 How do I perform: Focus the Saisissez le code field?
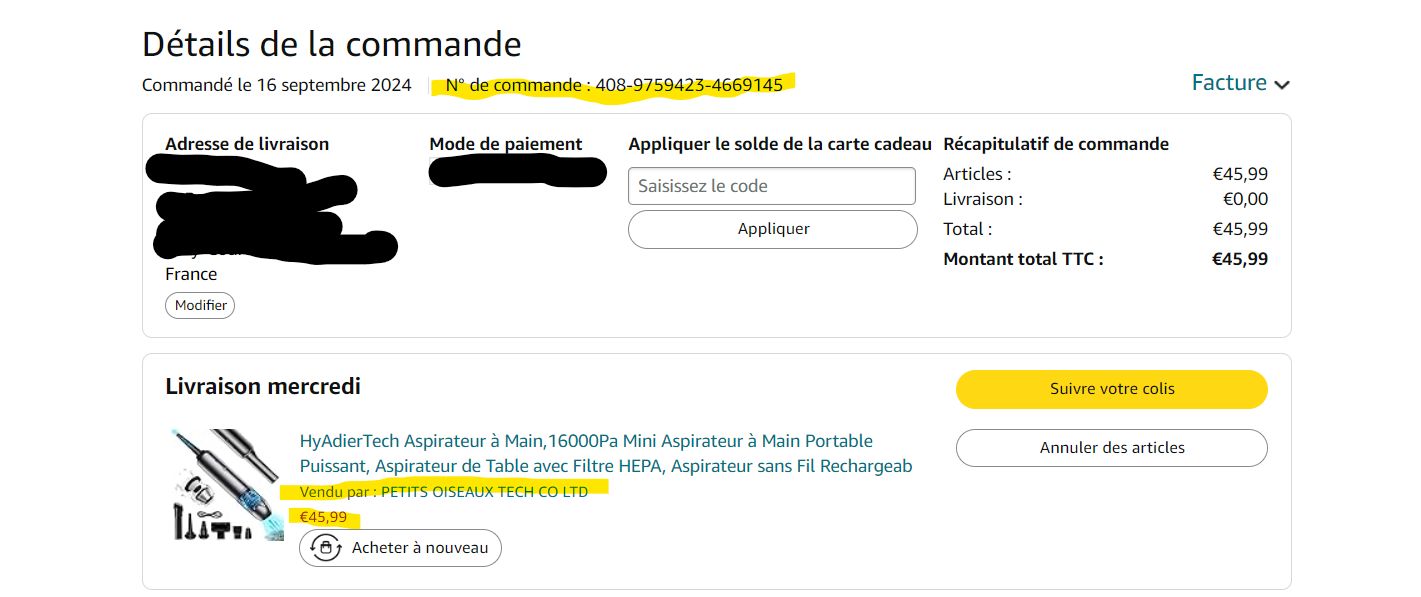[771, 186]
